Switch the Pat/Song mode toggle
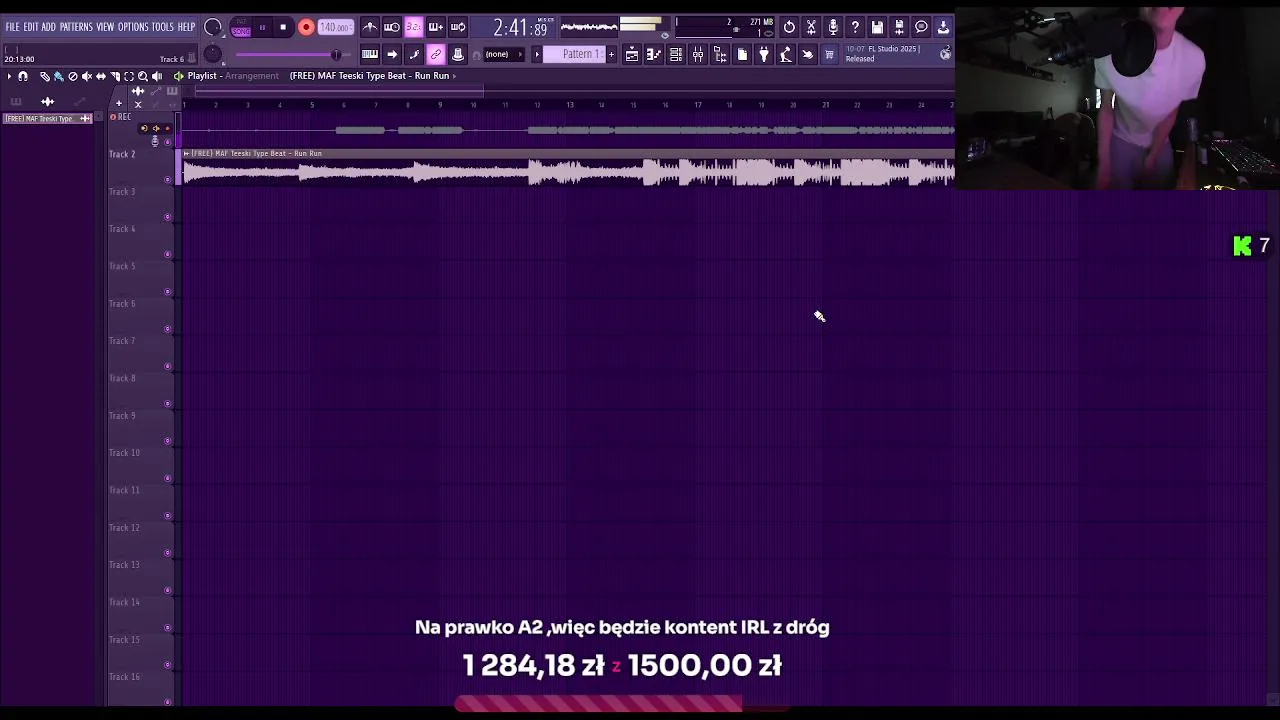The image size is (1280, 720). click(x=241, y=28)
